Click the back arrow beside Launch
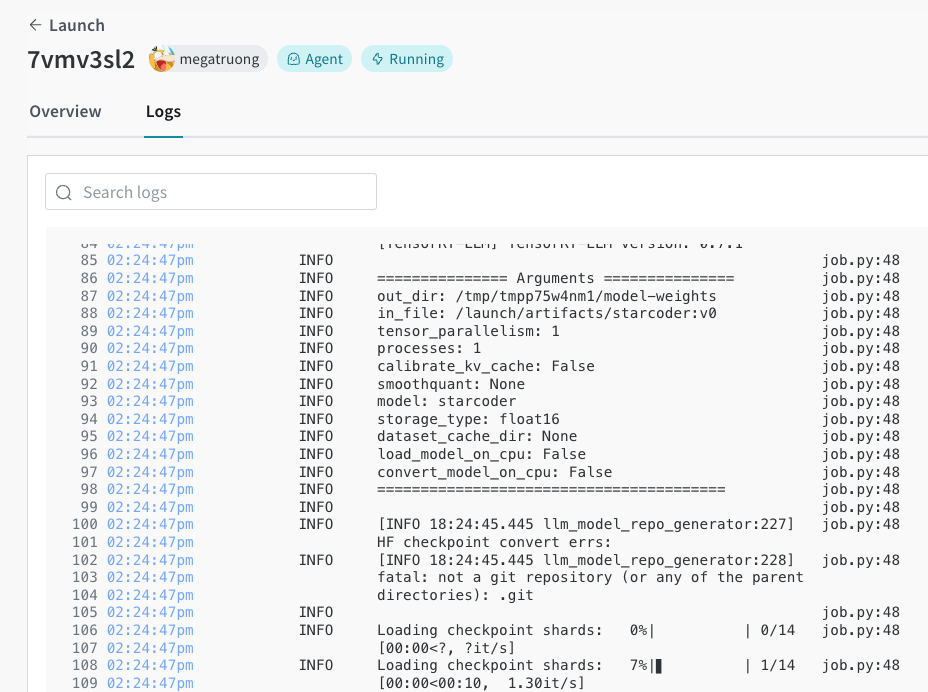 (36, 25)
